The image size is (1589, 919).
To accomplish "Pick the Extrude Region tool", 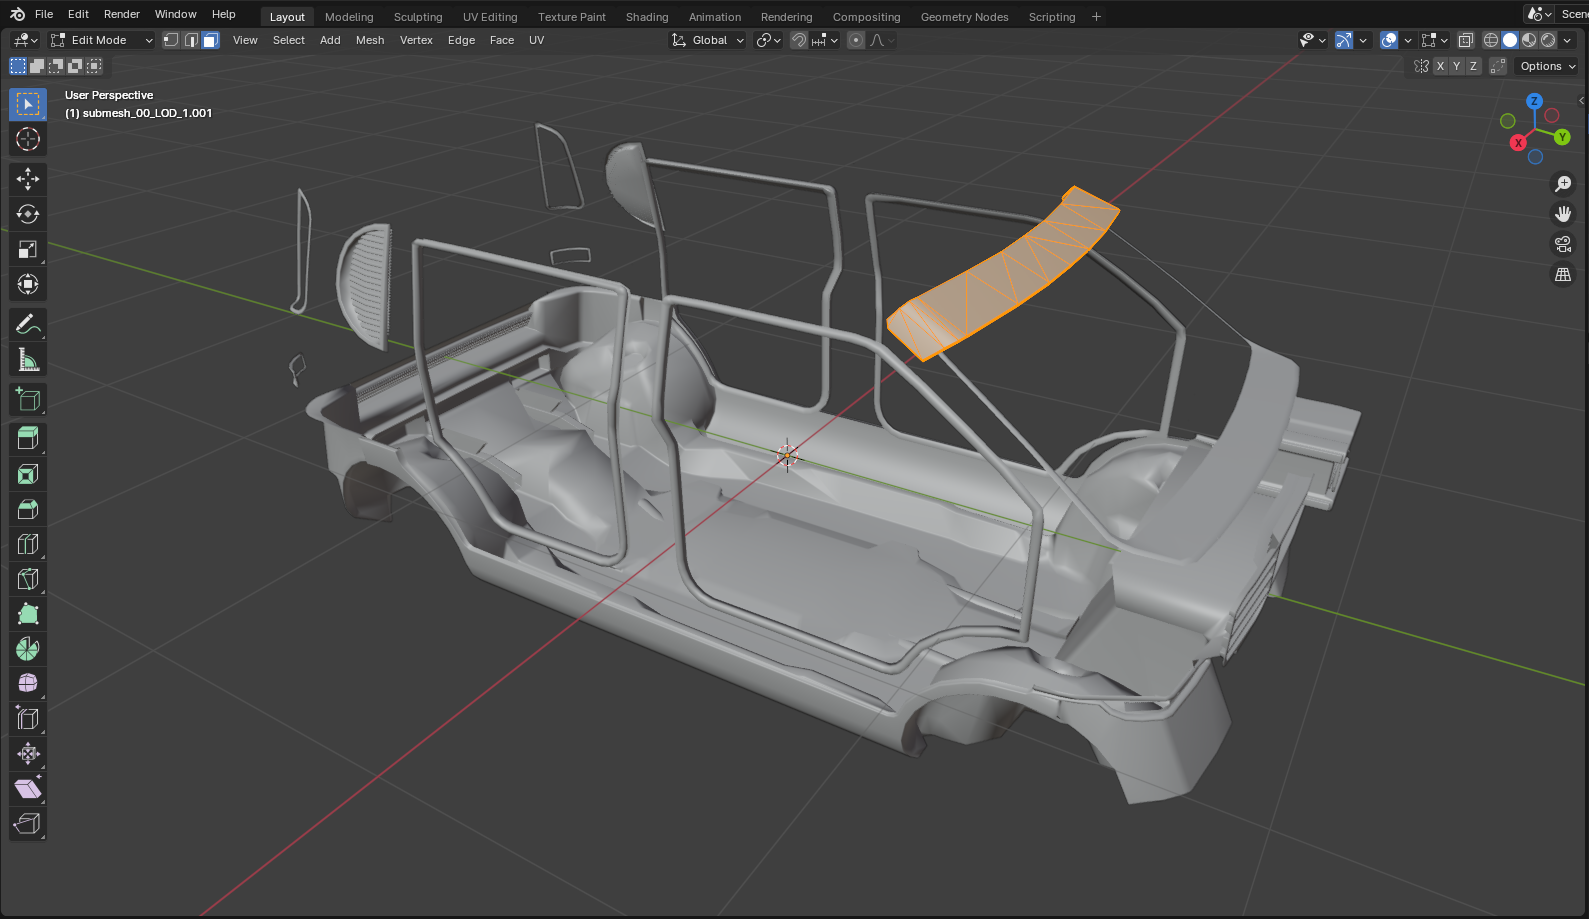I will [28, 438].
